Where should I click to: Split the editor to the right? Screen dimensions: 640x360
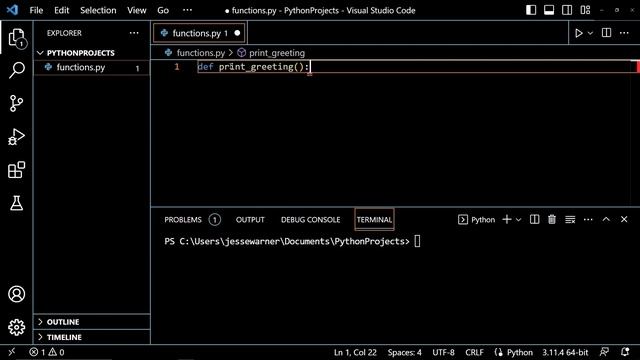click(x=606, y=33)
